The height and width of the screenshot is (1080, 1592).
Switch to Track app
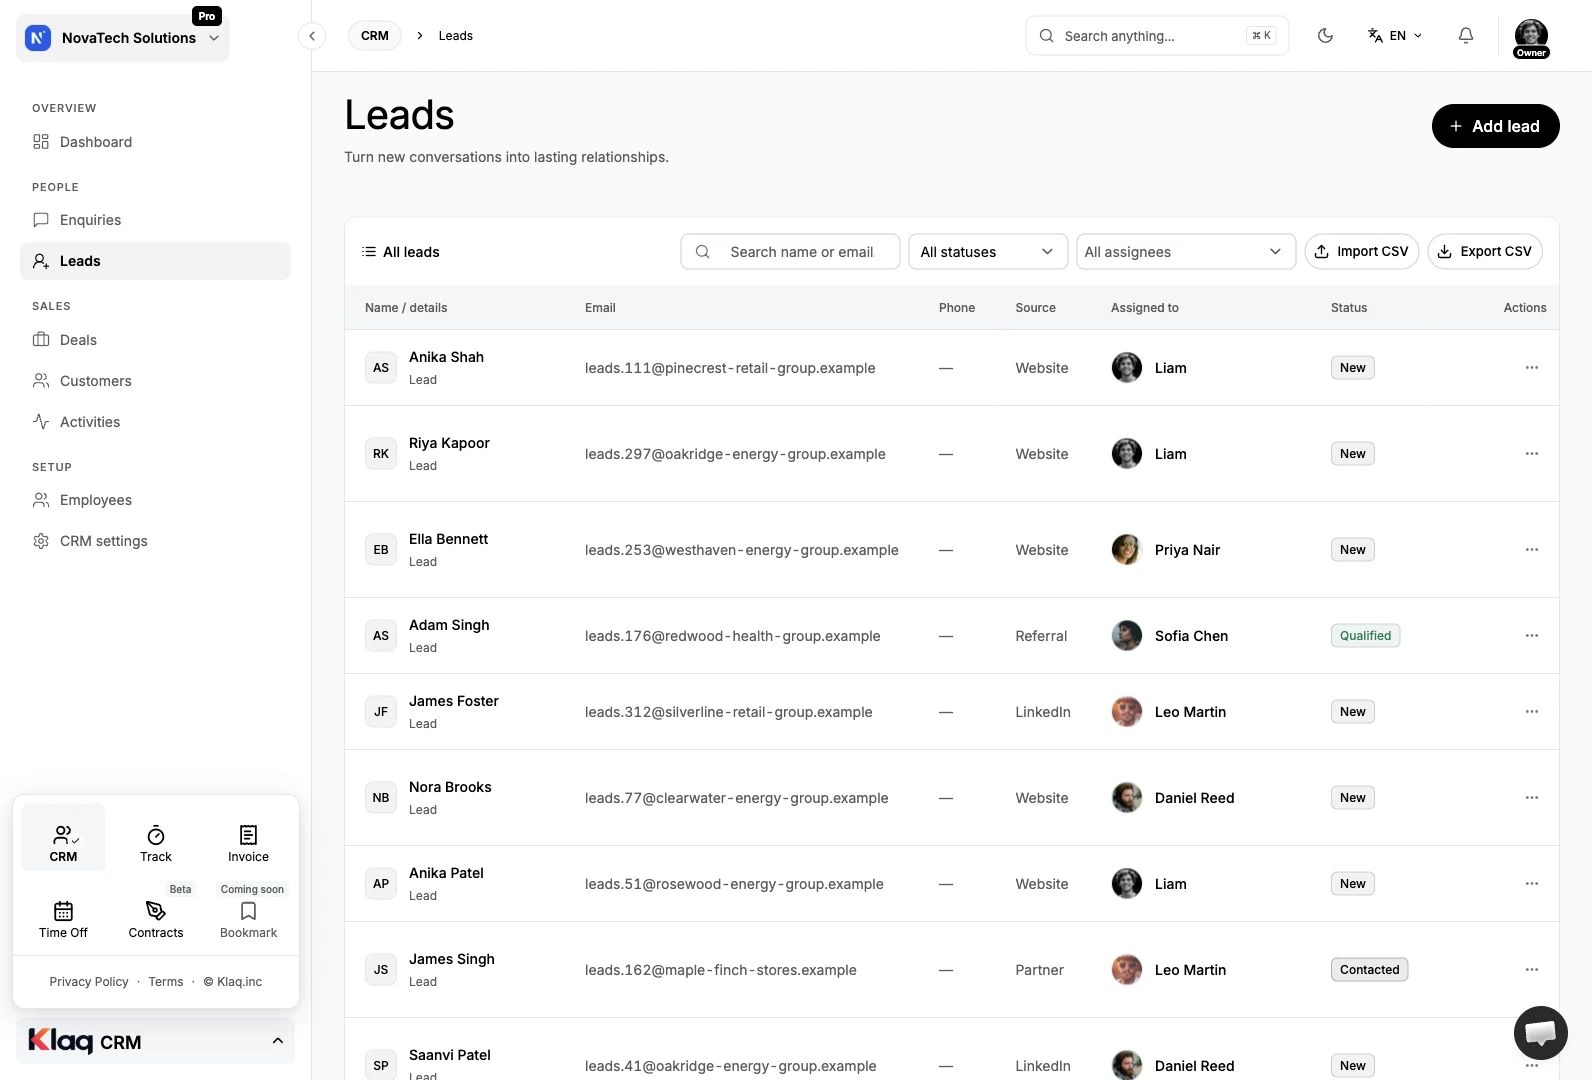(x=156, y=843)
